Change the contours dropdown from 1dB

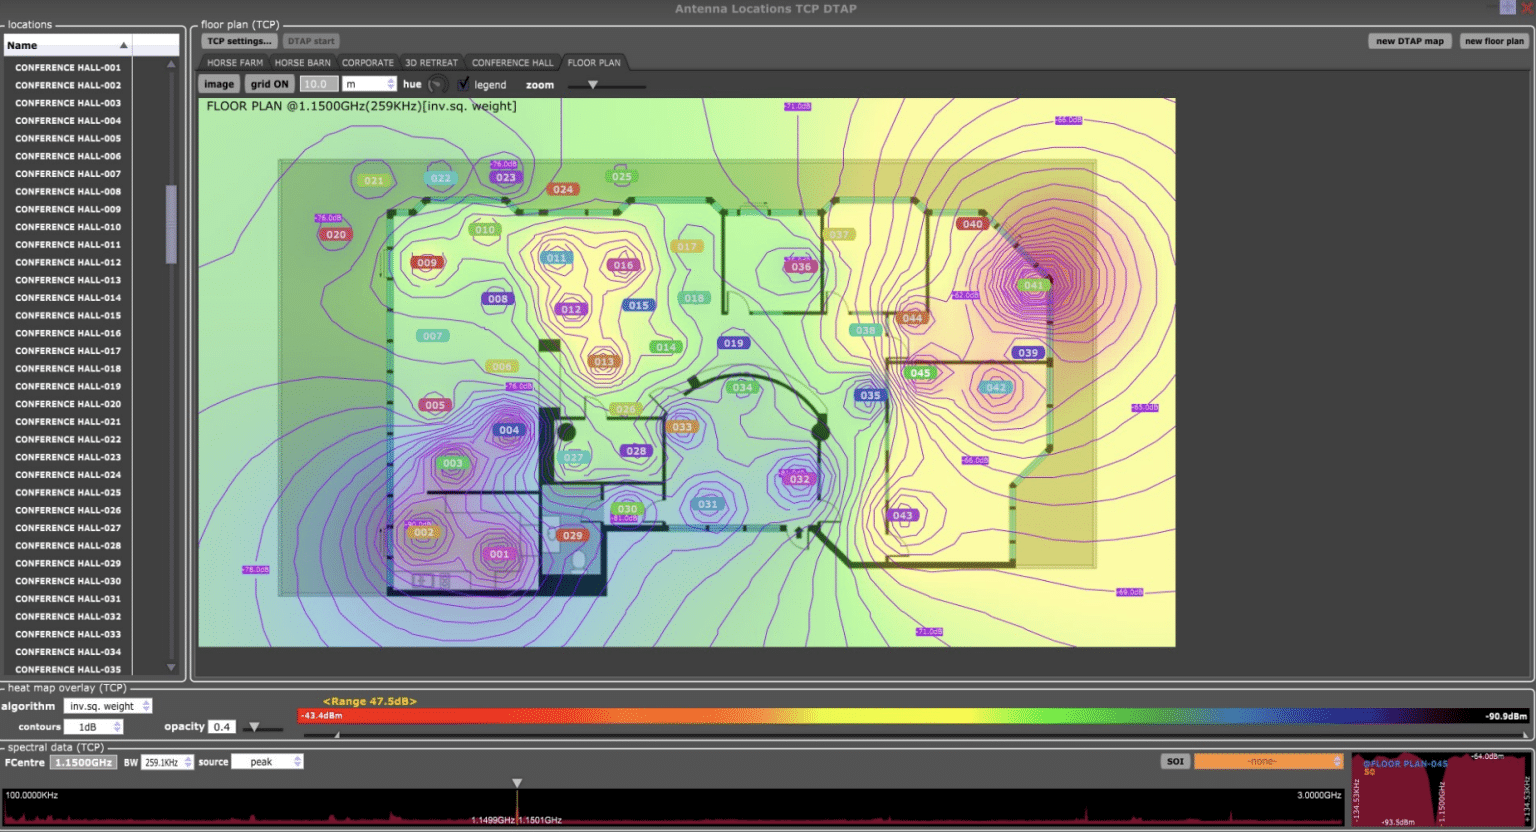93,726
